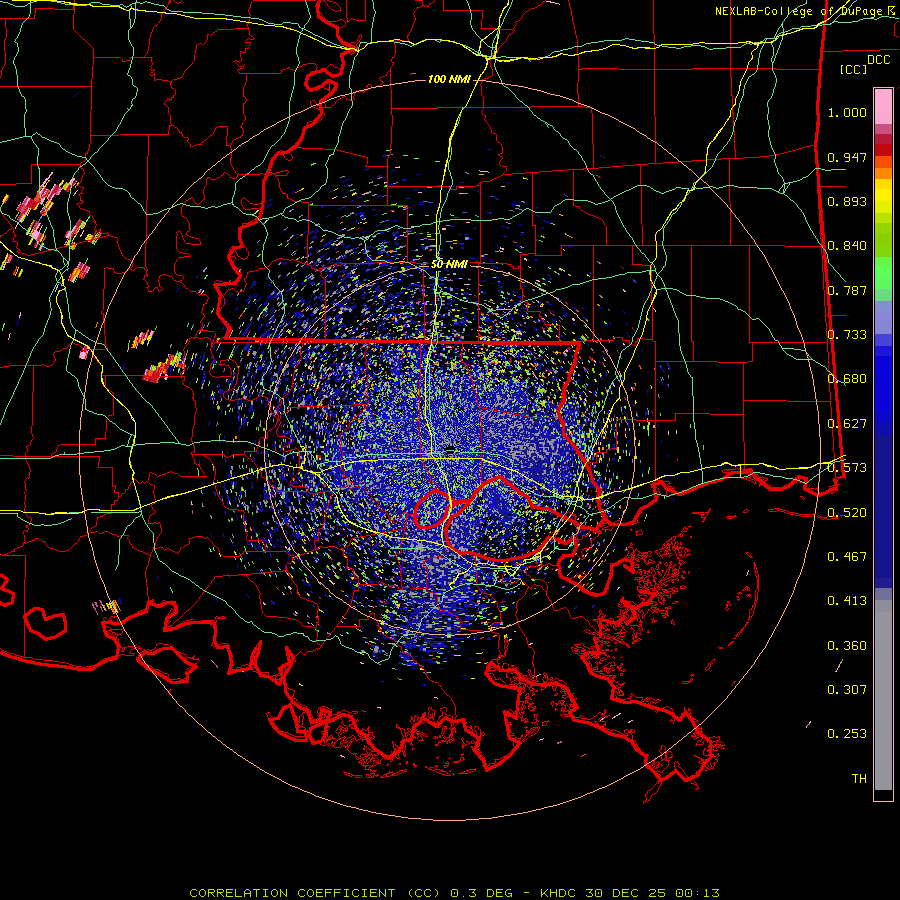
Task: Click the 50 NMI range ring label
Action: coord(449,264)
